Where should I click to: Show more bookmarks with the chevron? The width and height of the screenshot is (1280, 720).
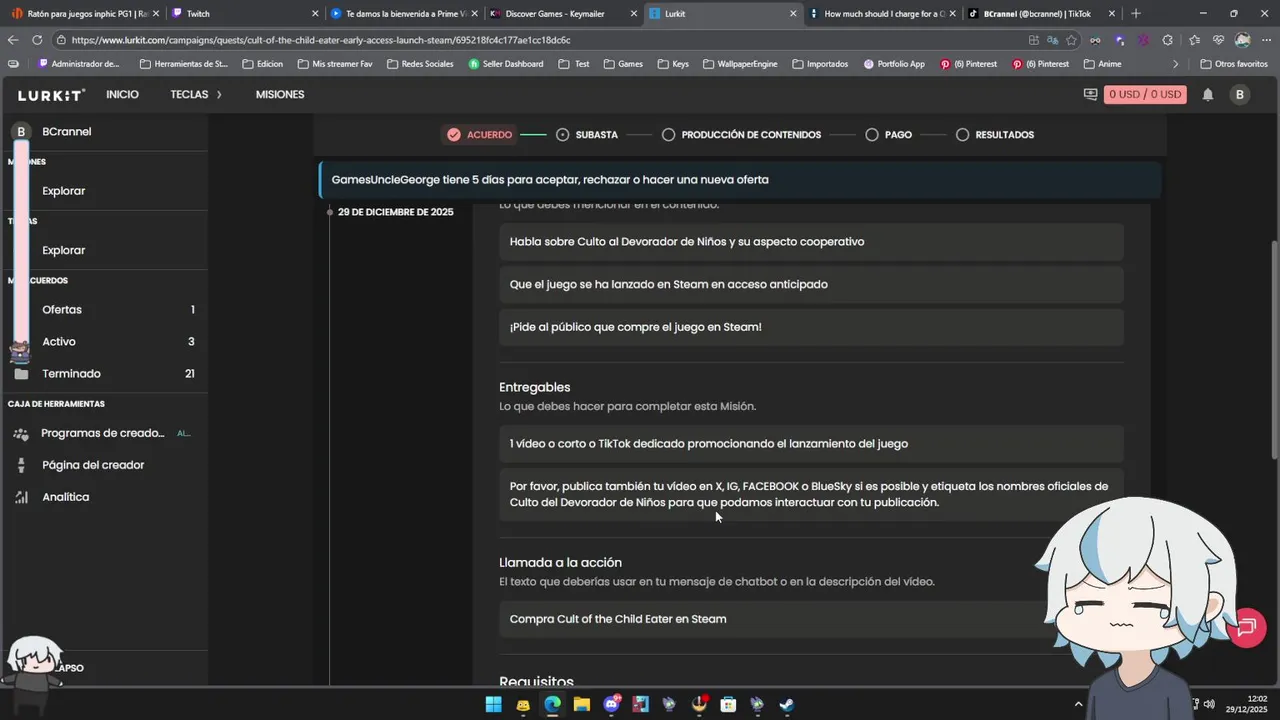click(x=1175, y=64)
